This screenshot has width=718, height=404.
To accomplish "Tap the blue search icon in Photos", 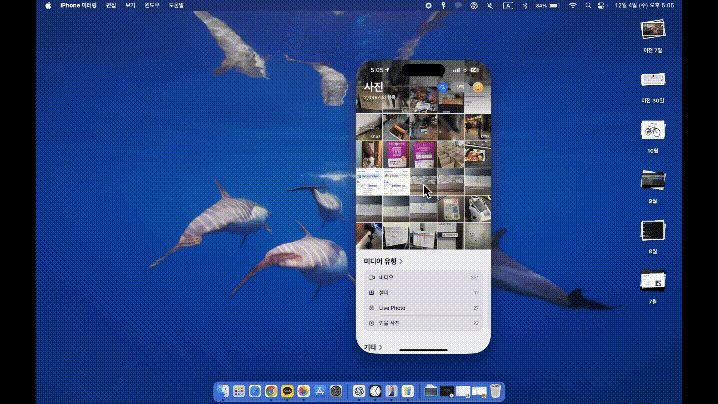I will tap(442, 88).
